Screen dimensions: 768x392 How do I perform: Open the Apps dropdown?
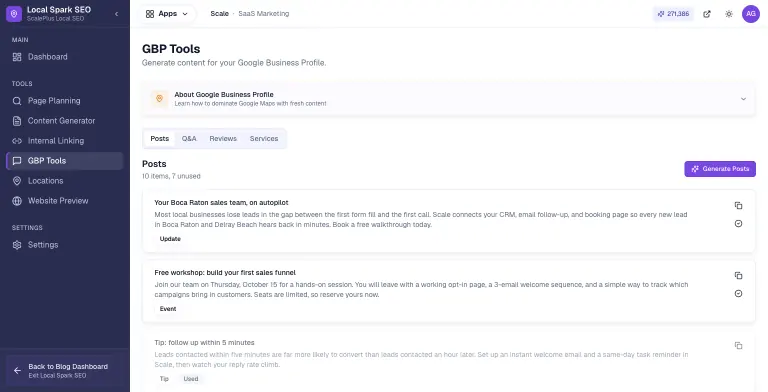point(167,14)
